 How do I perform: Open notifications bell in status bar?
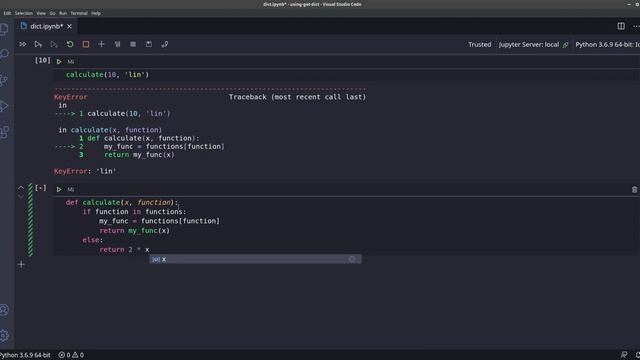[x=638, y=355]
